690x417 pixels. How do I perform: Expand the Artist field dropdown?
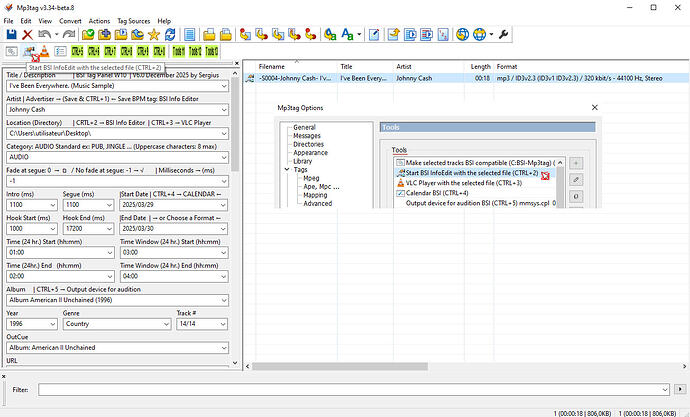[x=224, y=110]
